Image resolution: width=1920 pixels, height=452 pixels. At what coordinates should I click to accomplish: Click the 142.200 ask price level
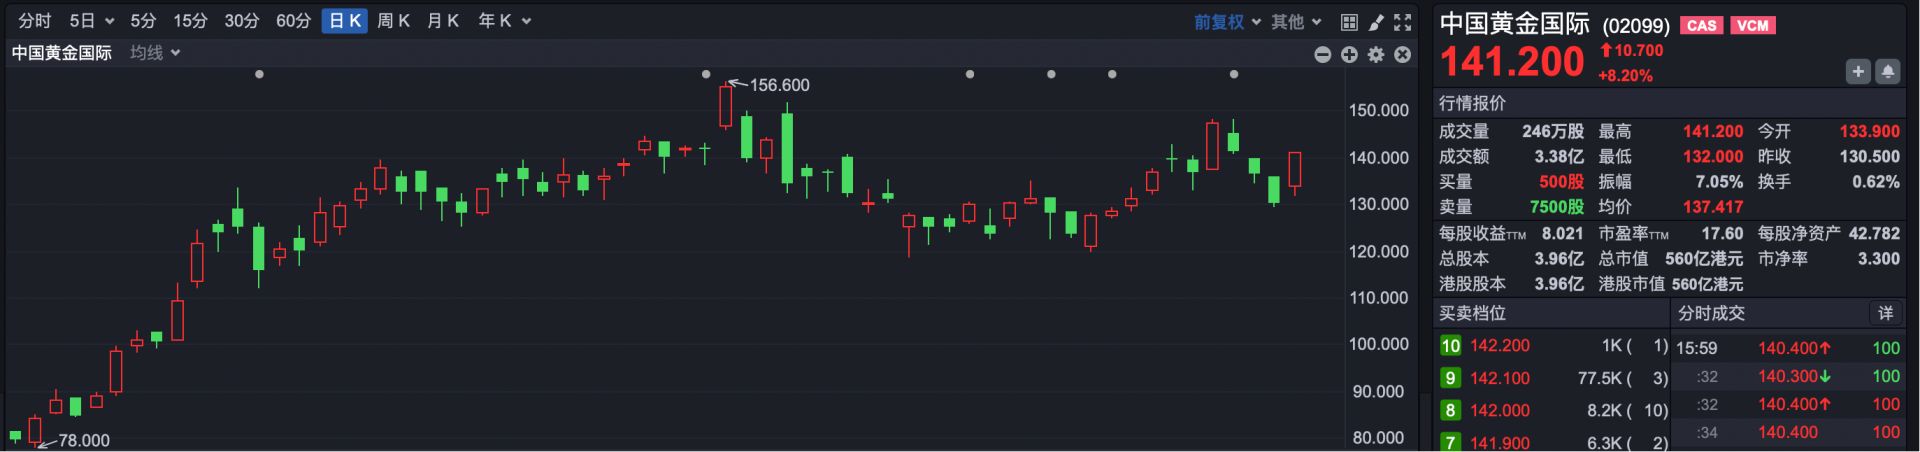click(1500, 346)
